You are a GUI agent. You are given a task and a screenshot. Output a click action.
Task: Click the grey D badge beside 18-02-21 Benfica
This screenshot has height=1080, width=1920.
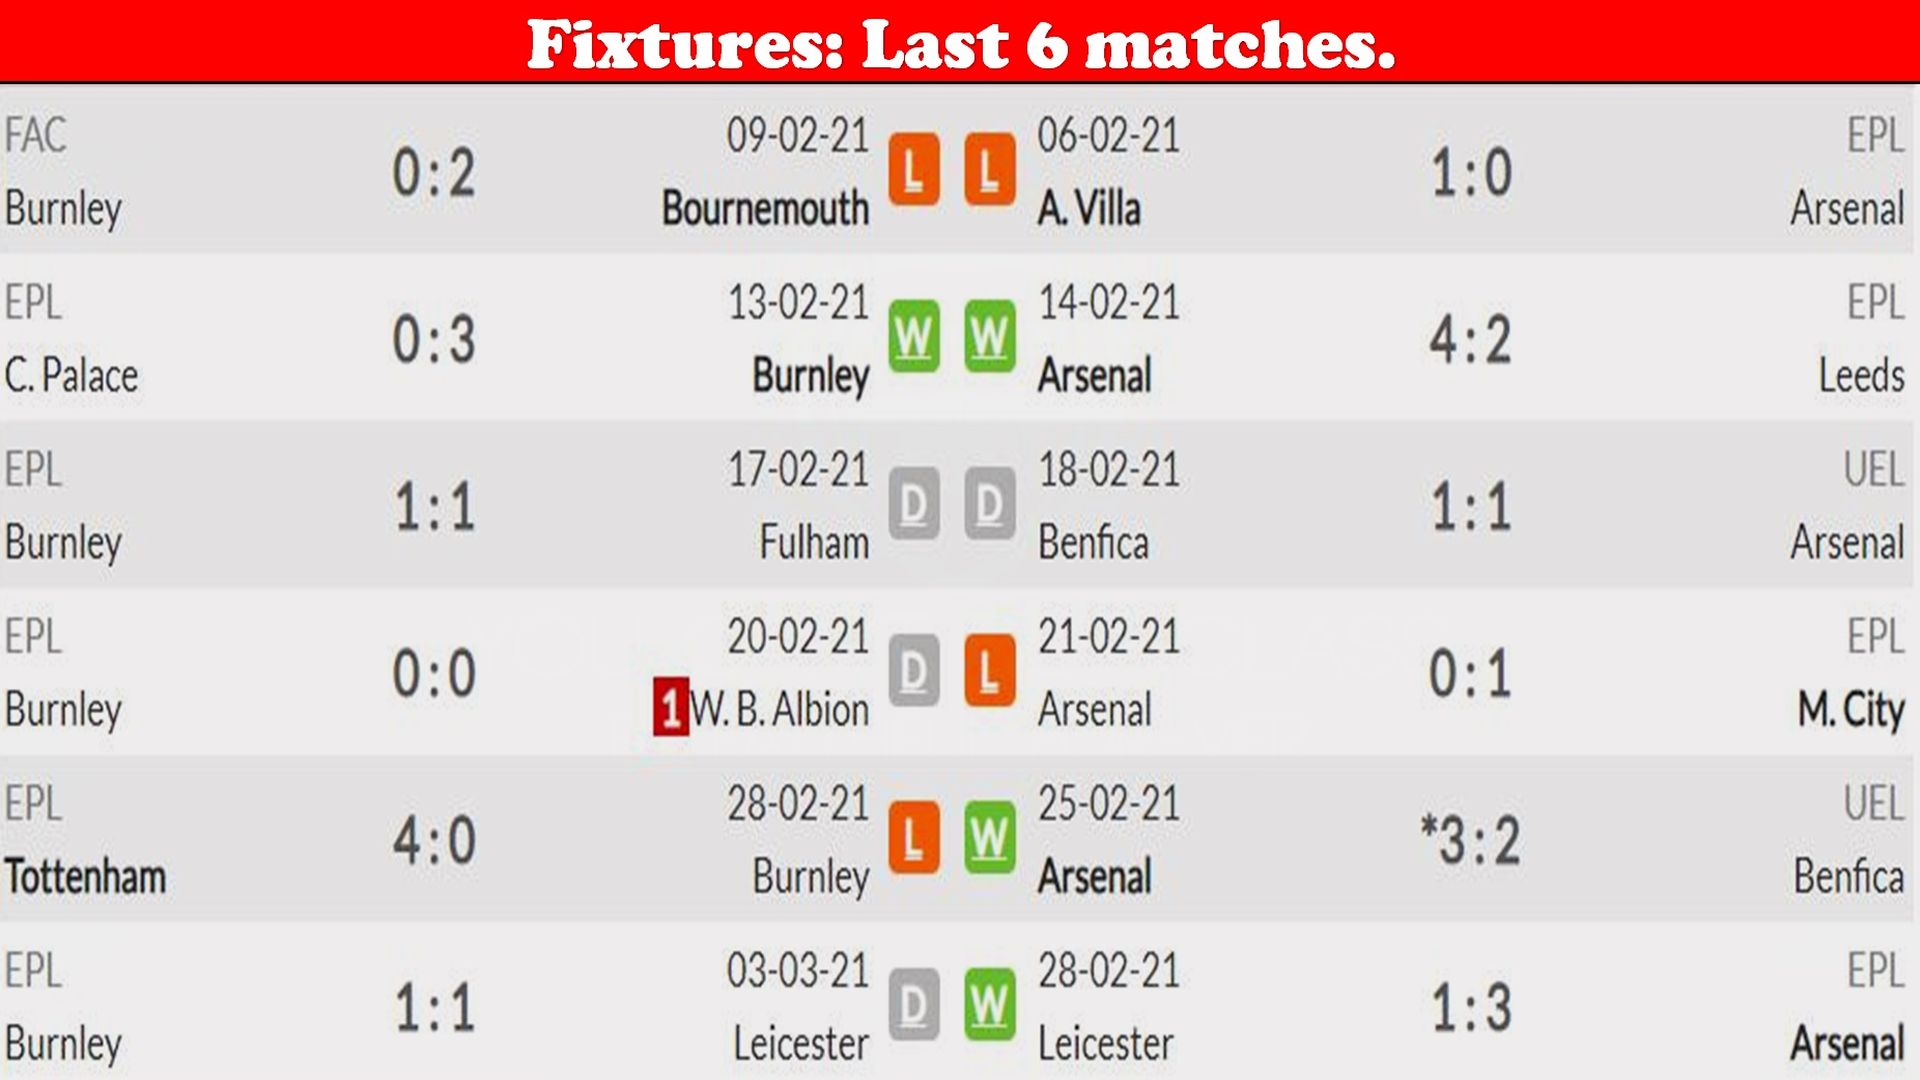point(990,503)
